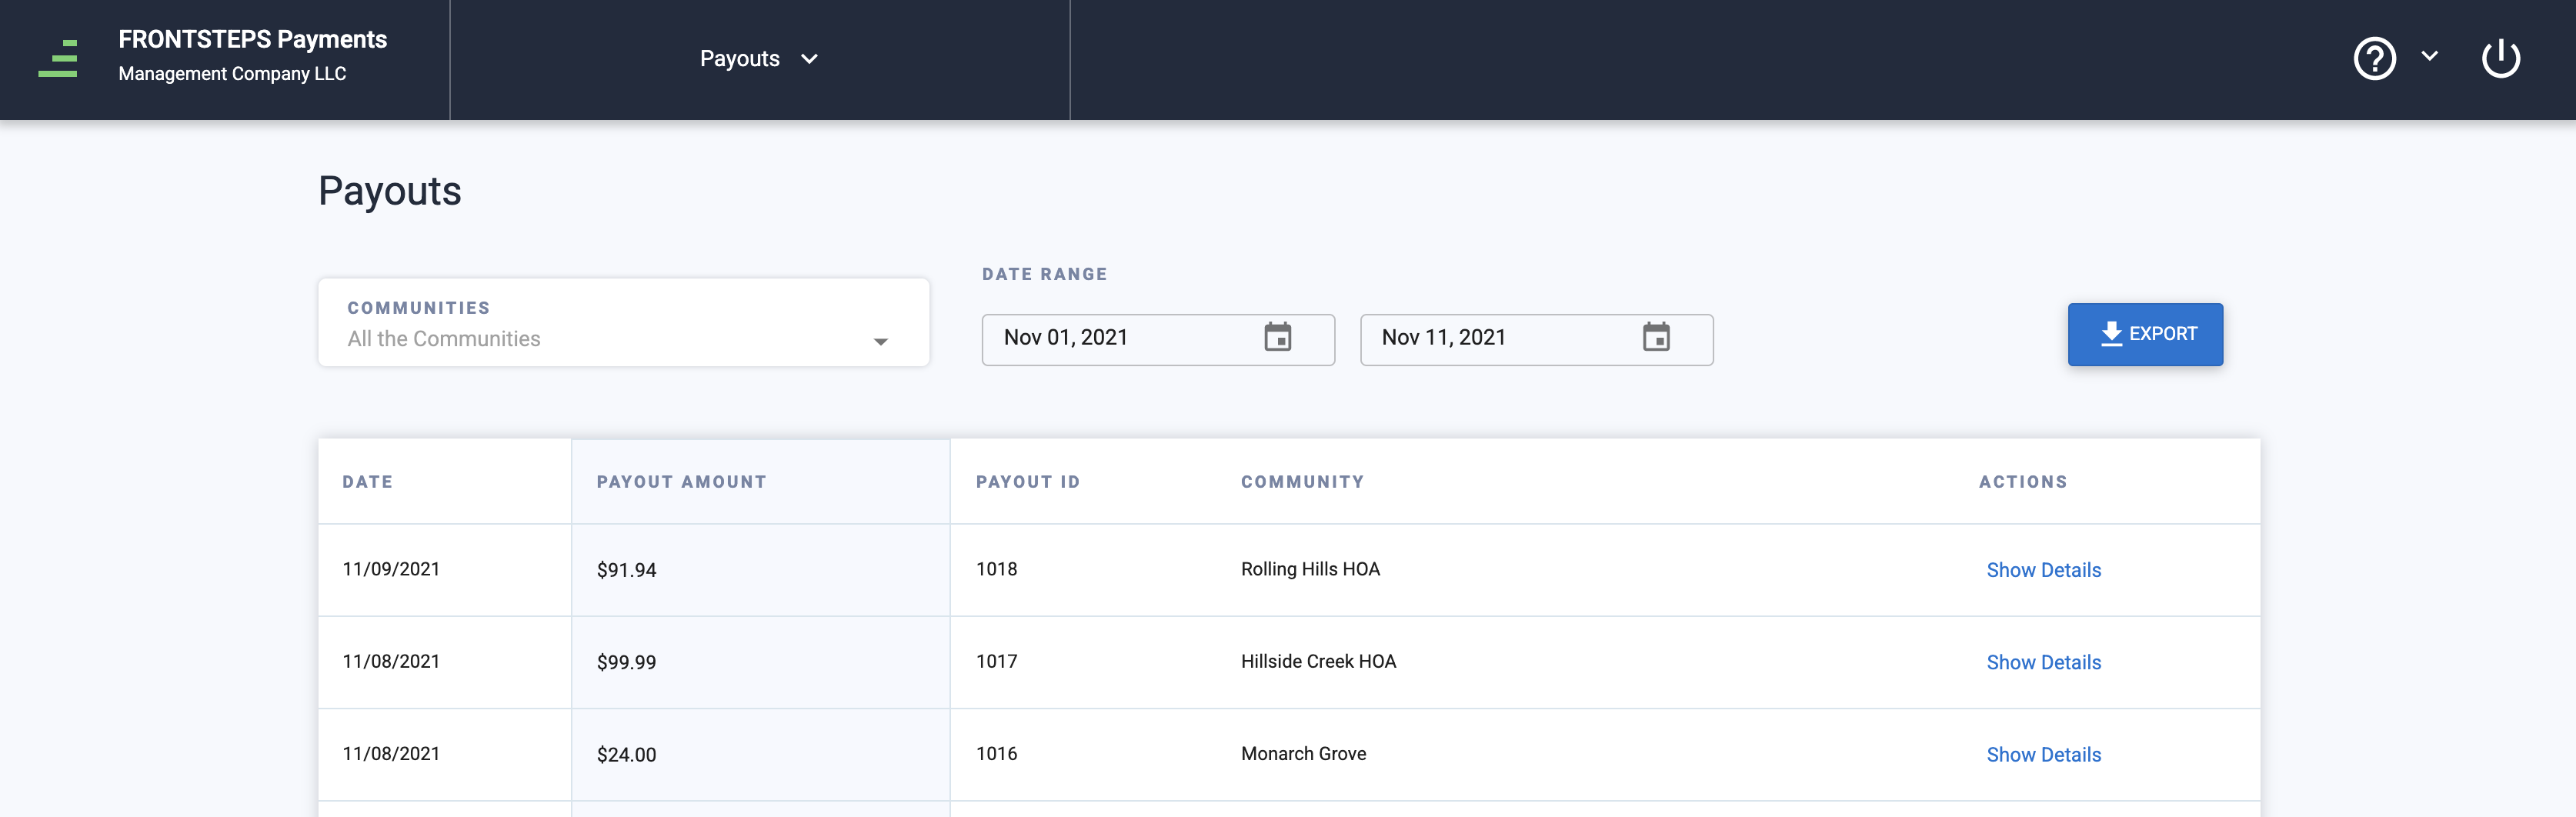The height and width of the screenshot is (817, 2576).
Task: Click the Community column header
Action: [x=1302, y=482]
